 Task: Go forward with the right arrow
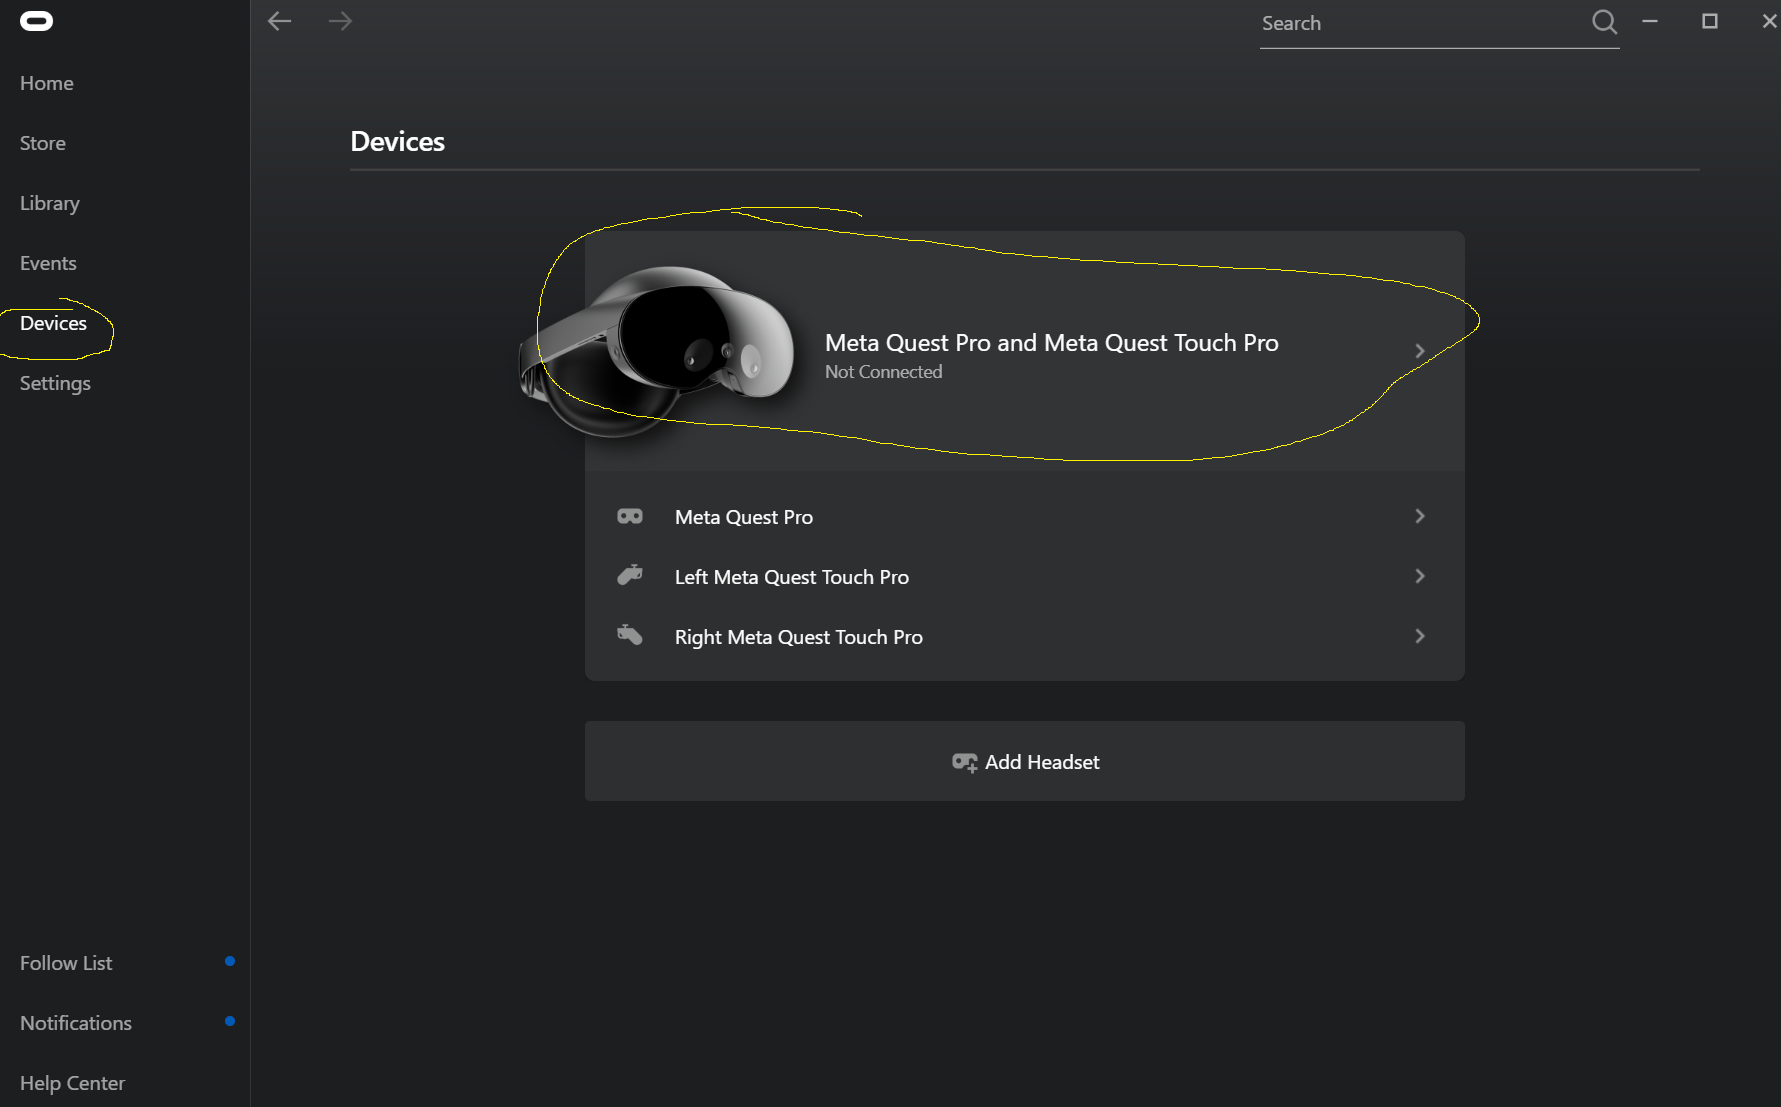[340, 21]
